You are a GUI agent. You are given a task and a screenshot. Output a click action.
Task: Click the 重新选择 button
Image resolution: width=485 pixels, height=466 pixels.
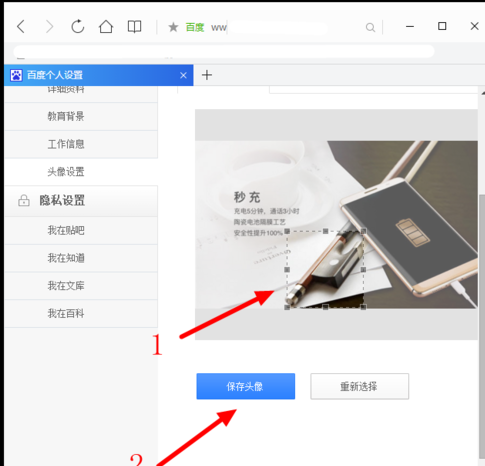point(359,386)
